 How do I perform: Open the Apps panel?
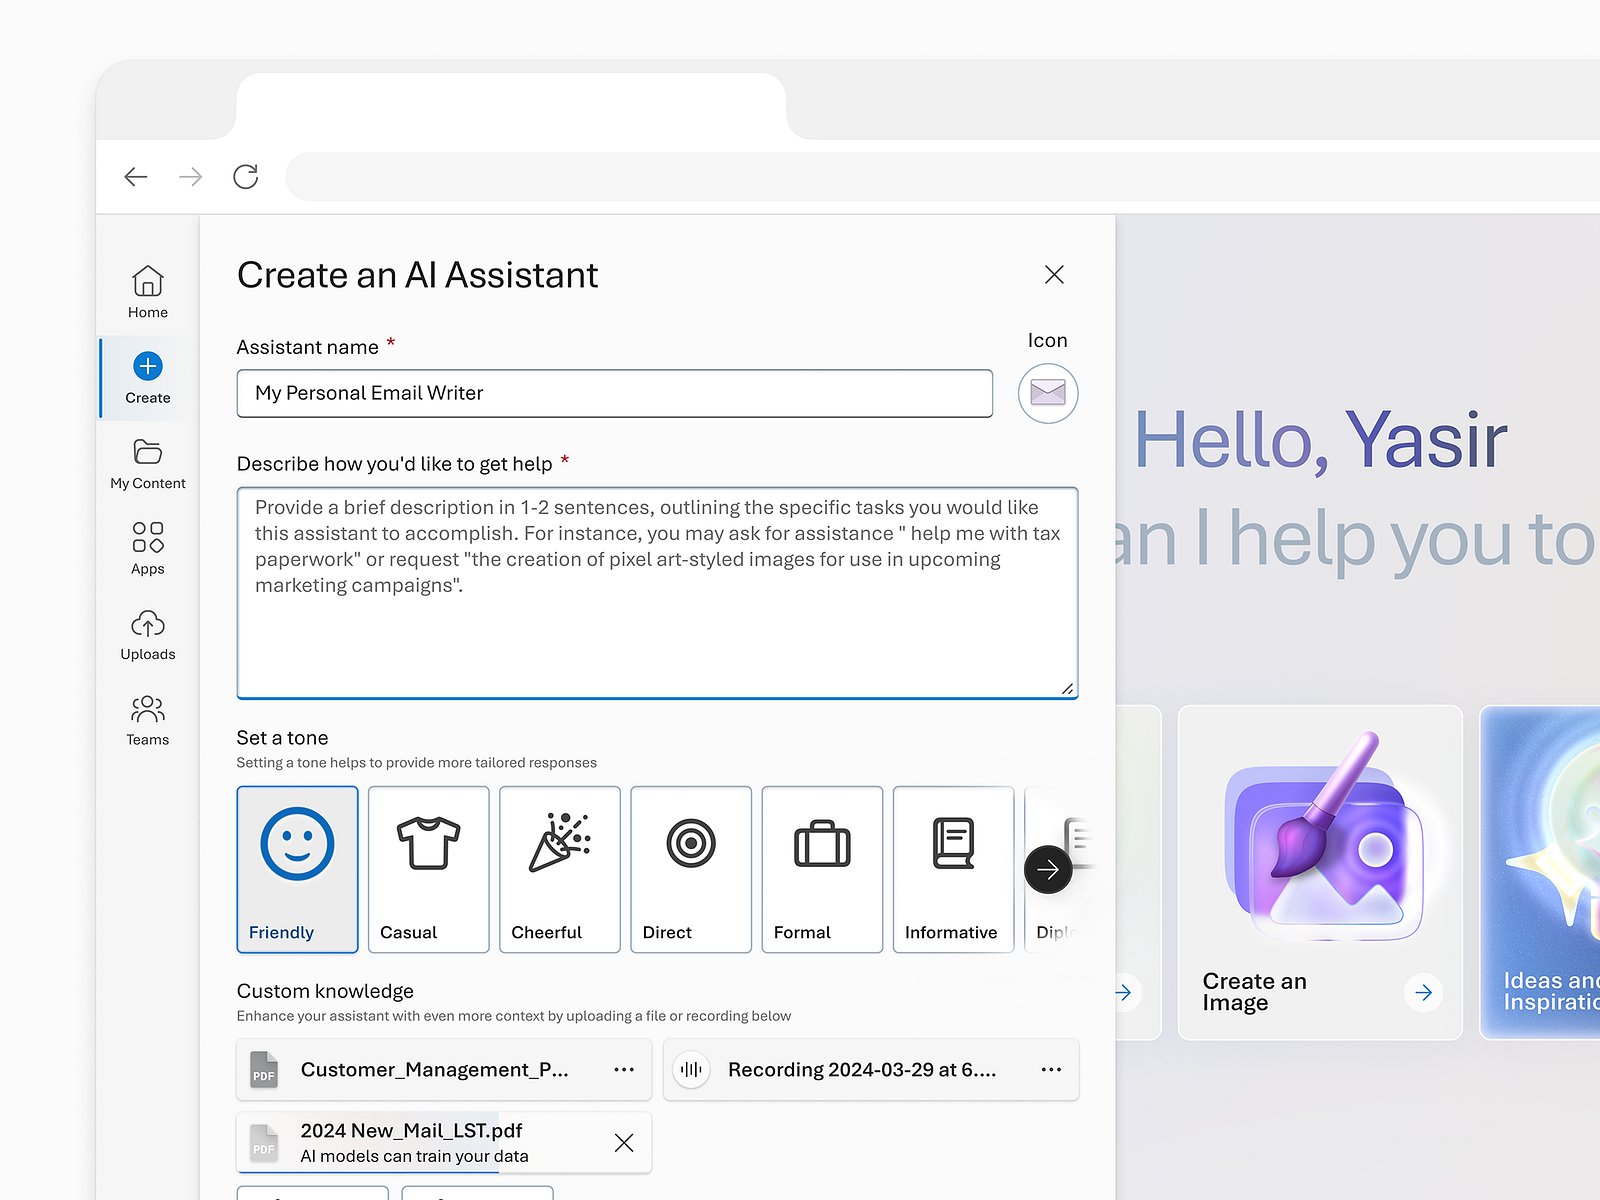[147, 548]
